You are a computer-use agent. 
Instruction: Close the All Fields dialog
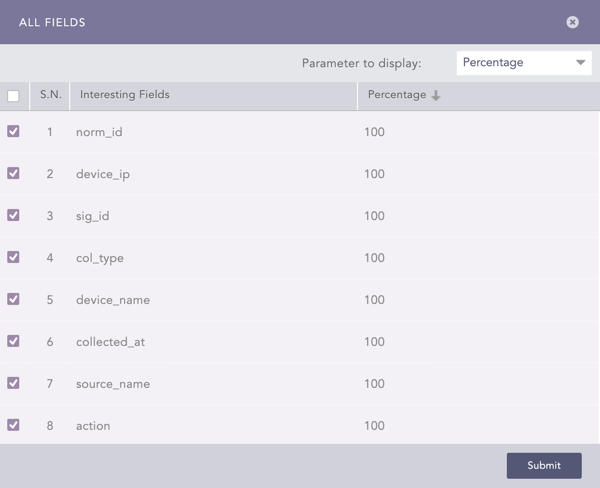coord(572,22)
